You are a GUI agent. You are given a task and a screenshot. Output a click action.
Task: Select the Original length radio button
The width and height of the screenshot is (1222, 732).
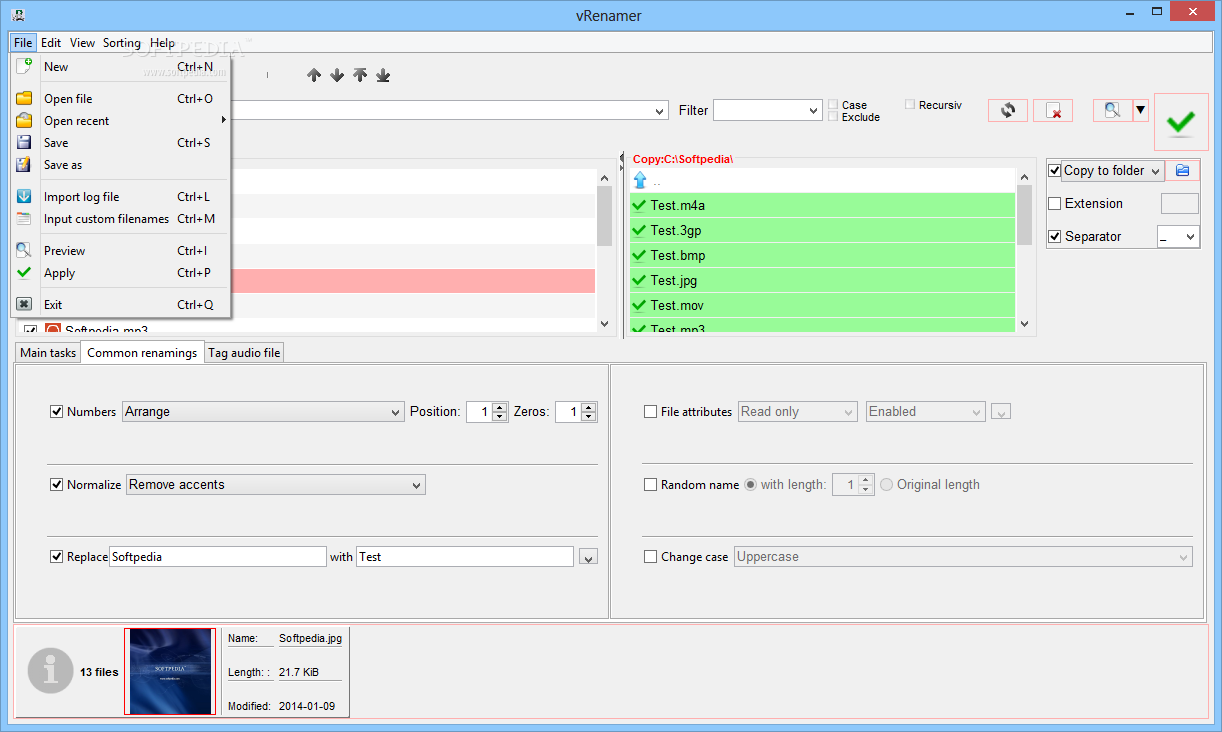[886, 485]
